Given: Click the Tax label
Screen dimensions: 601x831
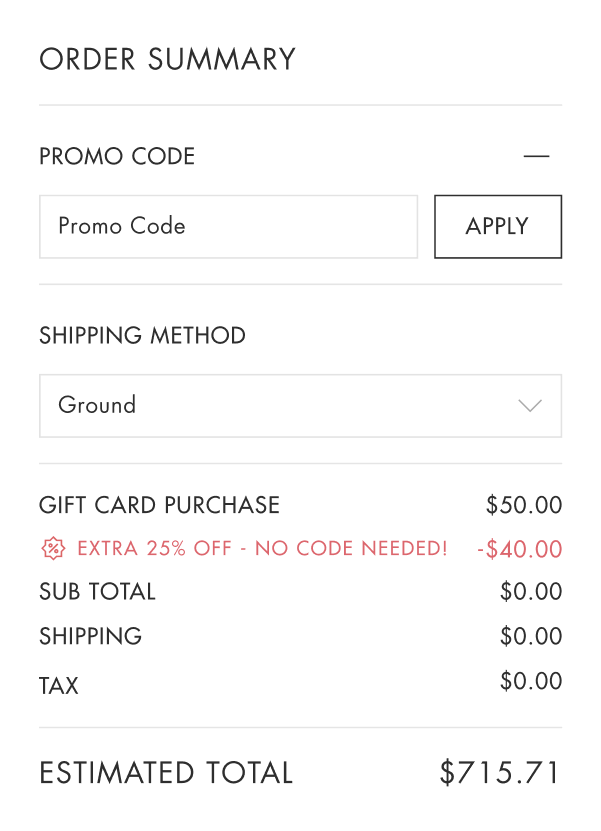Looking at the screenshot, I should (x=59, y=686).
